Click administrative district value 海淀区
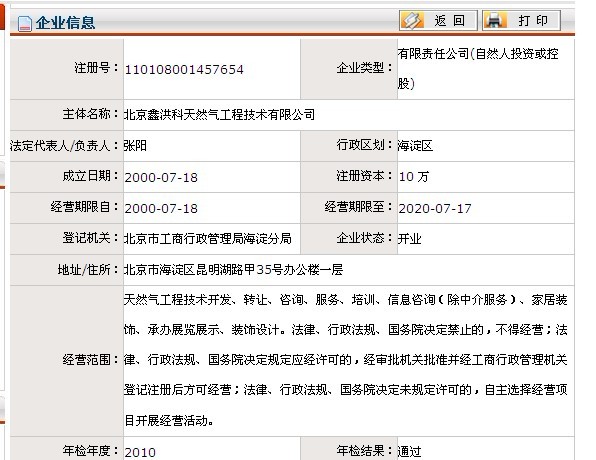The height and width of the screenshot is (460, 596). pos(415,146)
